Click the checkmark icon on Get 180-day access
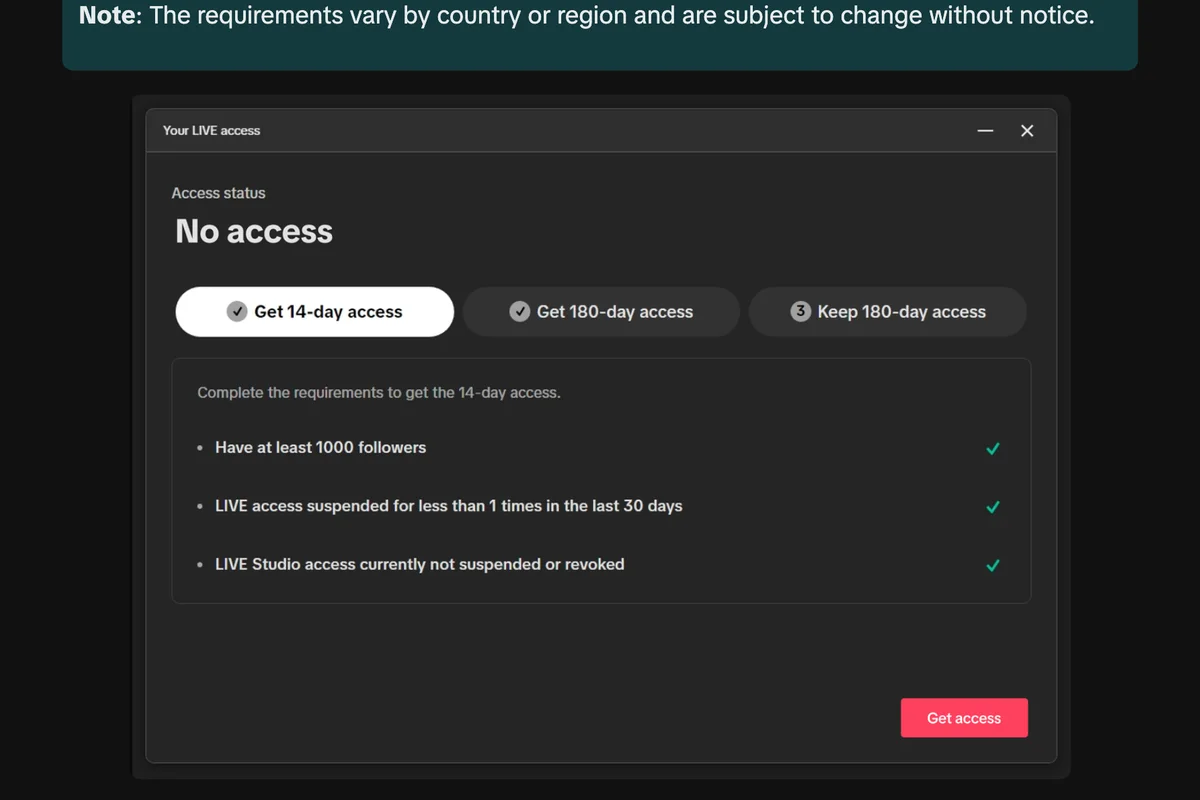The image size is (1200, 800). click(519, 312)
